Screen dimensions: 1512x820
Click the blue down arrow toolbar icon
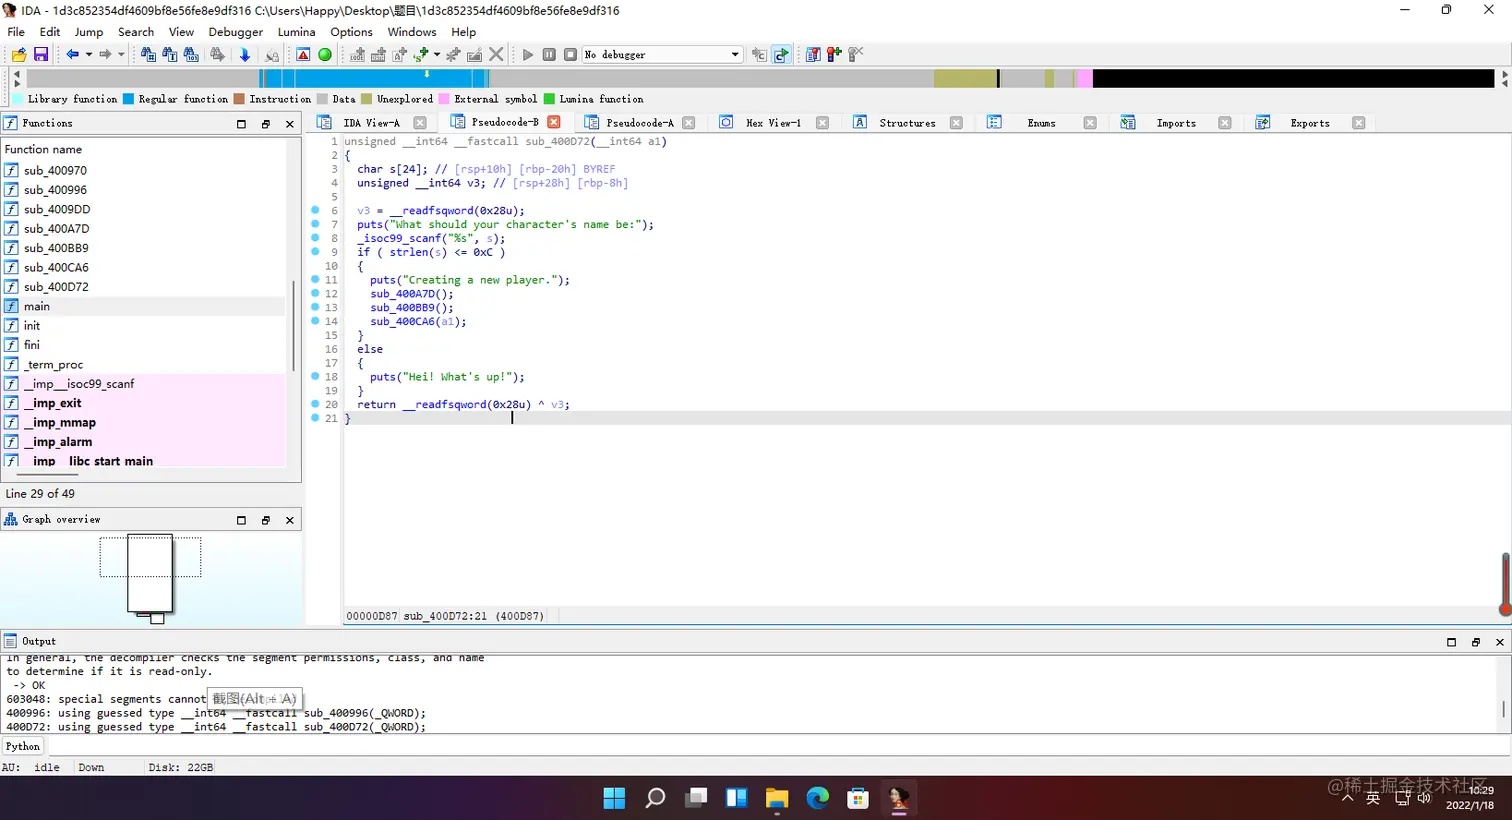[x=245, y=55]
